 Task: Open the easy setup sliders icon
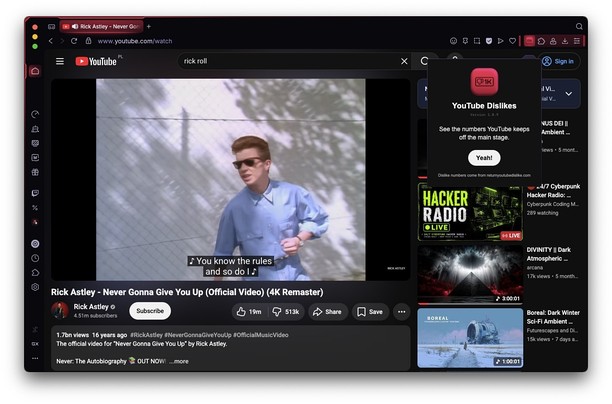[x=577, y=41]
